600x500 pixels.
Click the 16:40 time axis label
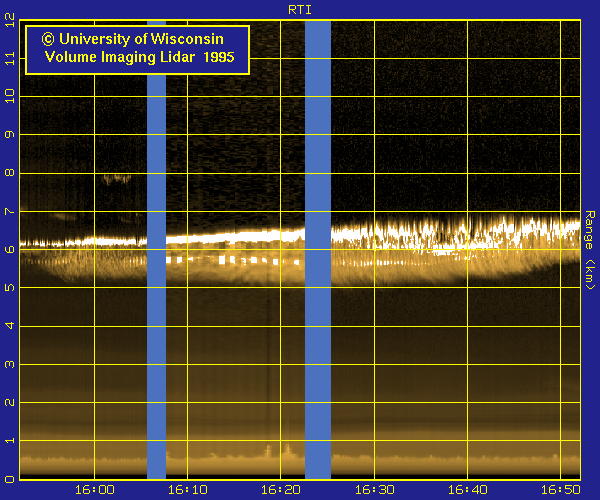468,489
